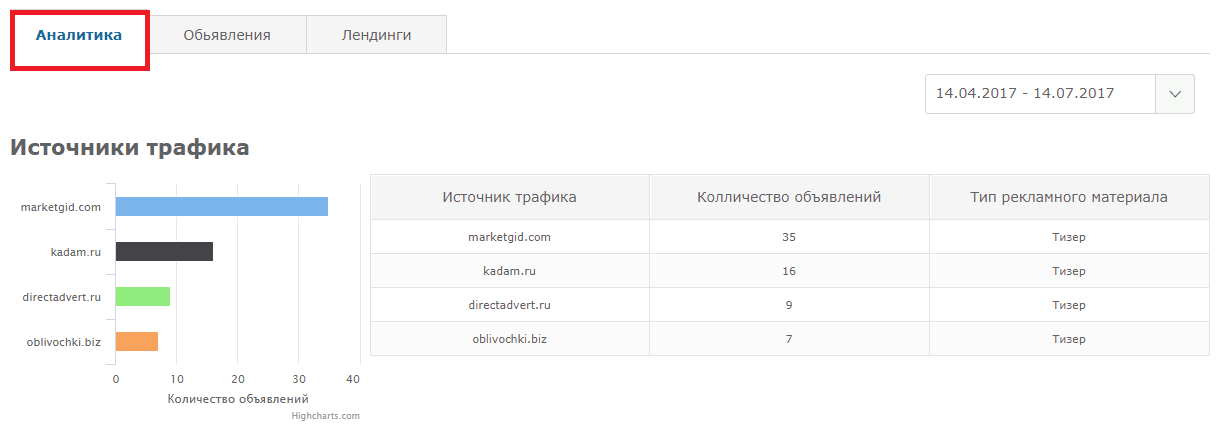Click the Колличество объявлений column header
This screenshot has width=1216, height=430.
coord(789,197)
